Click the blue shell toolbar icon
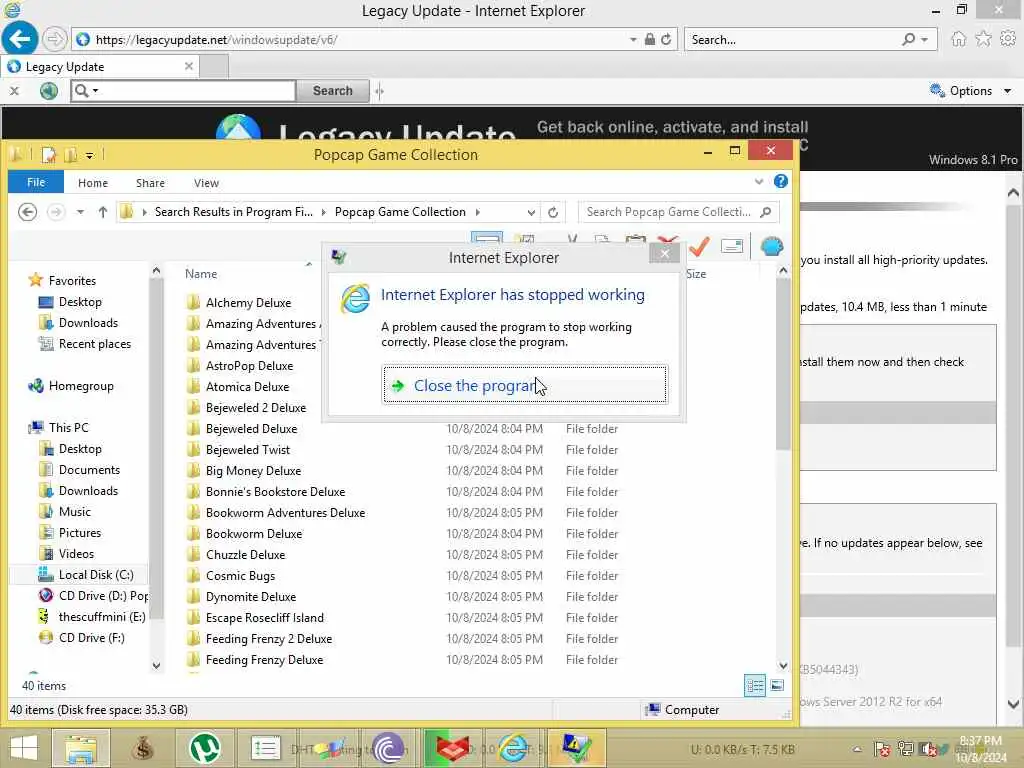1024x768 pixels. click(x=772, y=246)
